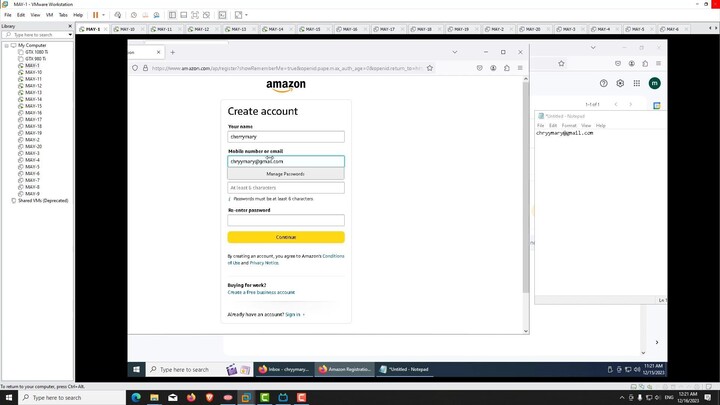Screen dimensions: 720x405
Task: Open a new Firefox tab with plus
Action: [173, 52]
